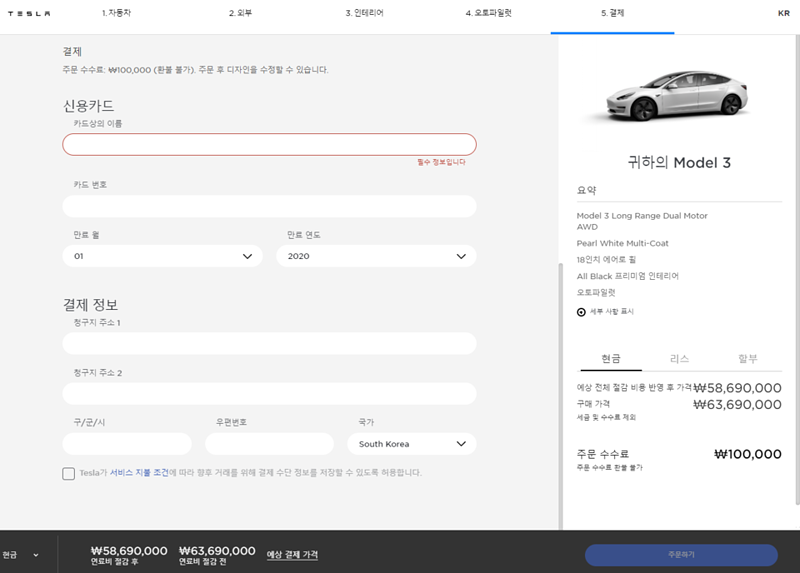Click the ₩100,000 order fee amount
Image resolution: width=800 pixels, height=573 pixels.
tap(747, 454)
